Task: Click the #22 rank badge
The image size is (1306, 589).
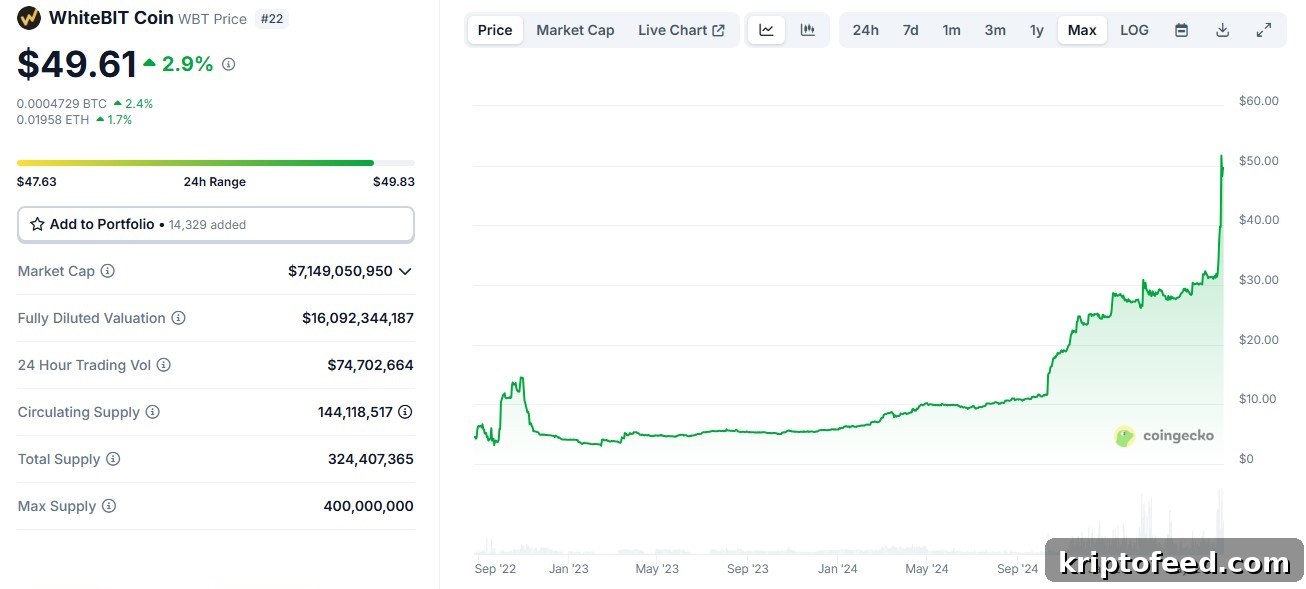Action: click(272, 18)
